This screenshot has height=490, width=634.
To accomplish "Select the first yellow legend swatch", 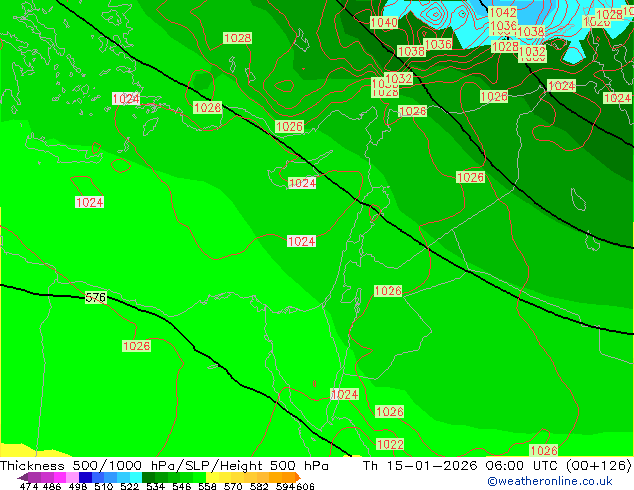I will coord(212,477).
